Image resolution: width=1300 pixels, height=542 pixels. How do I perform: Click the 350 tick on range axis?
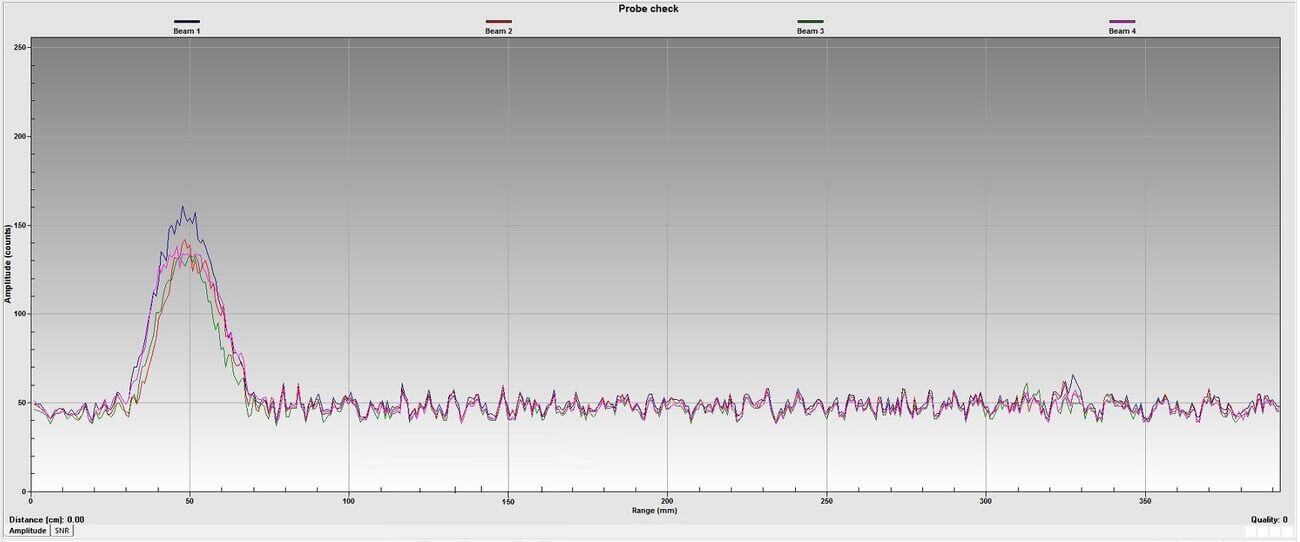pos(1145,500)
